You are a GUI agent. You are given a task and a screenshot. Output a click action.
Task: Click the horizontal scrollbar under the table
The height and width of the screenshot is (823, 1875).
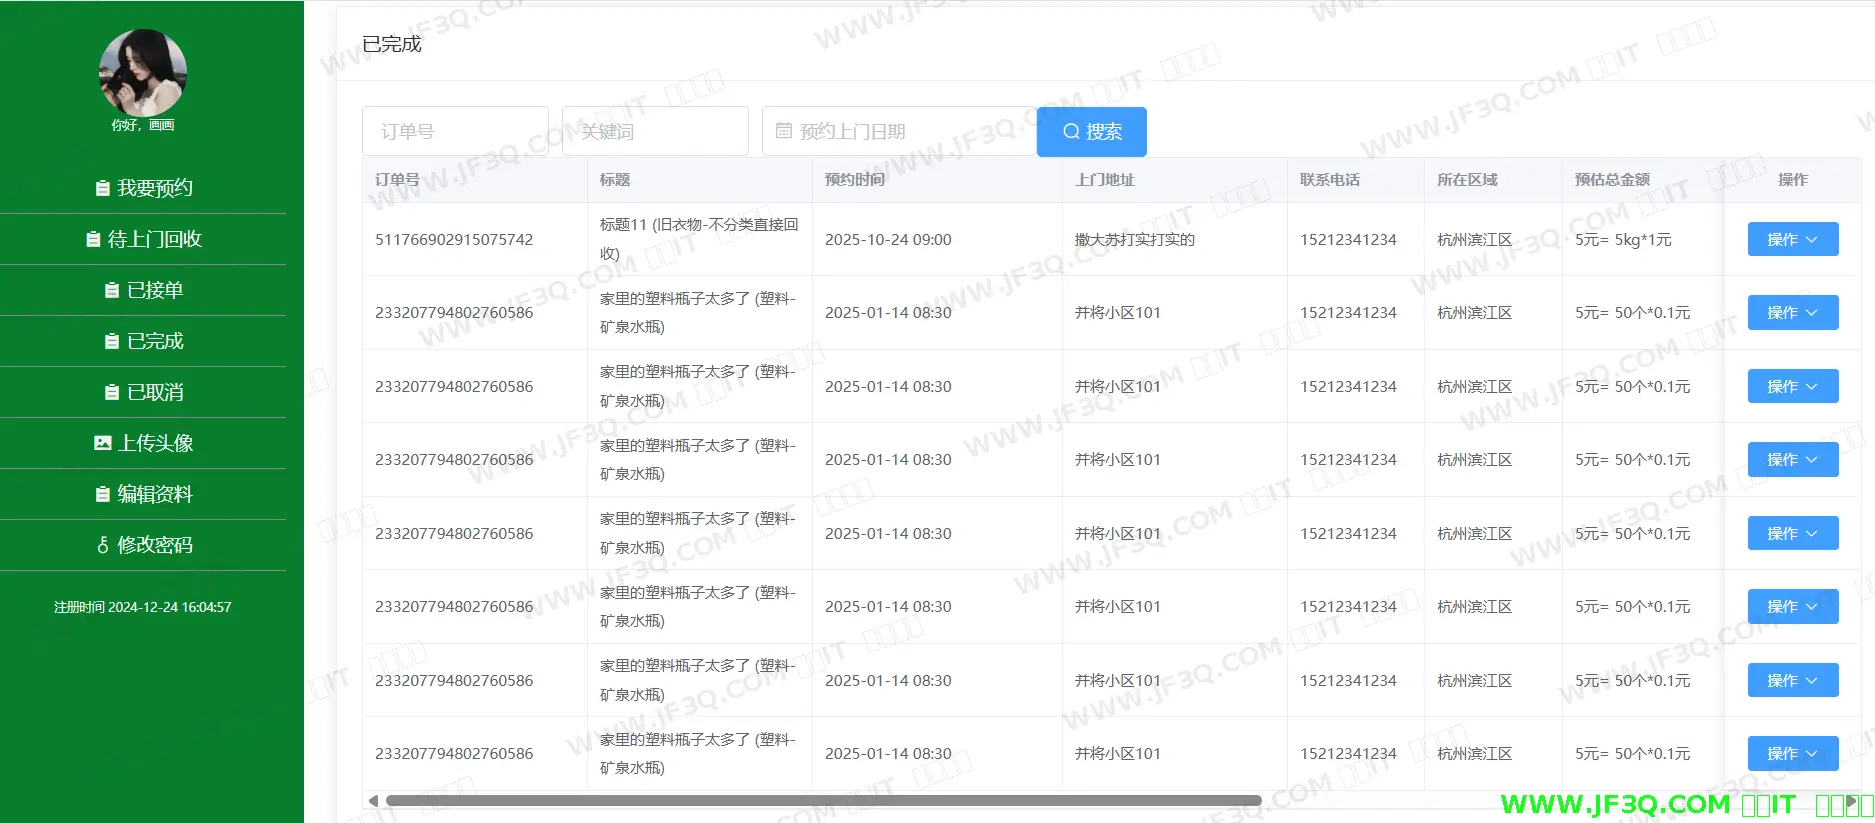click(822, 800)
